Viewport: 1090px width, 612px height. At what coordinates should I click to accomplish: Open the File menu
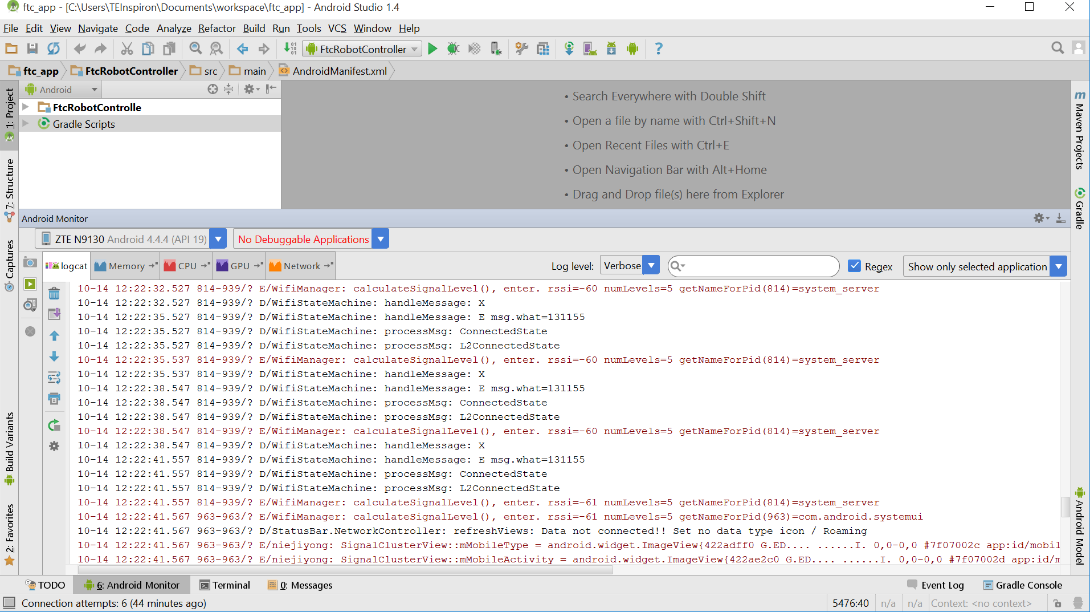tap(10, 29)
